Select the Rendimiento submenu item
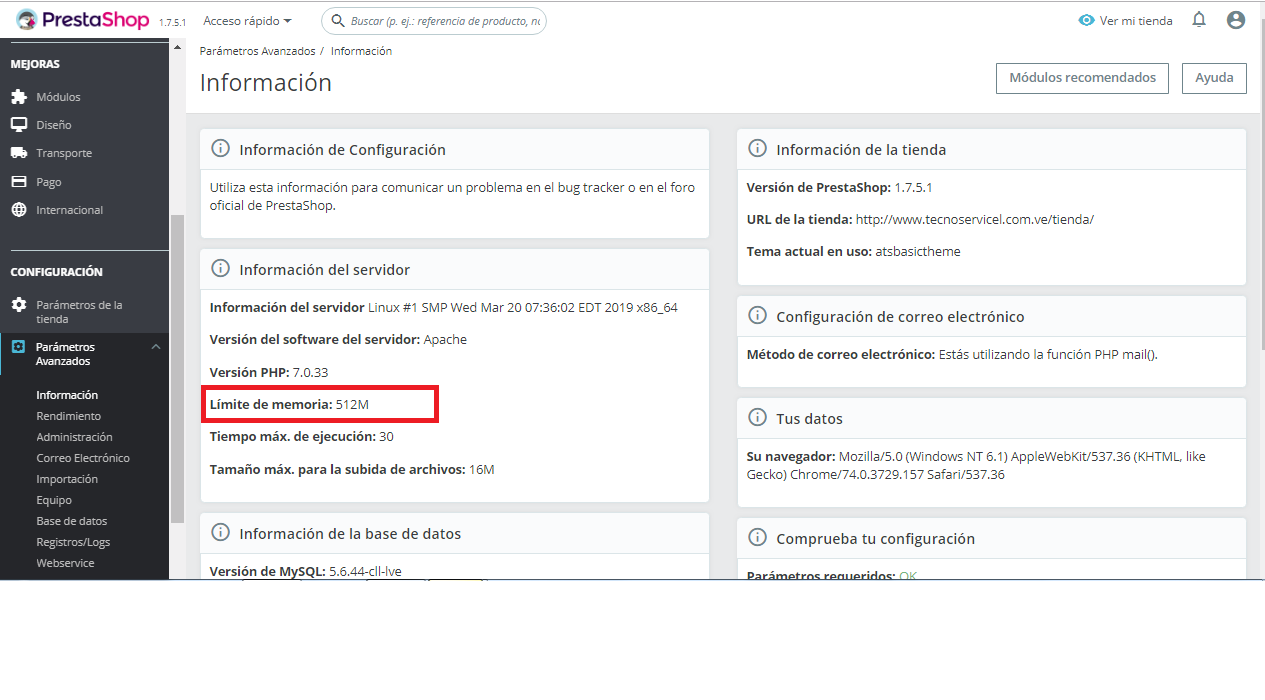The height and width of the screenshot is (700, 1265). pos(69,416)
